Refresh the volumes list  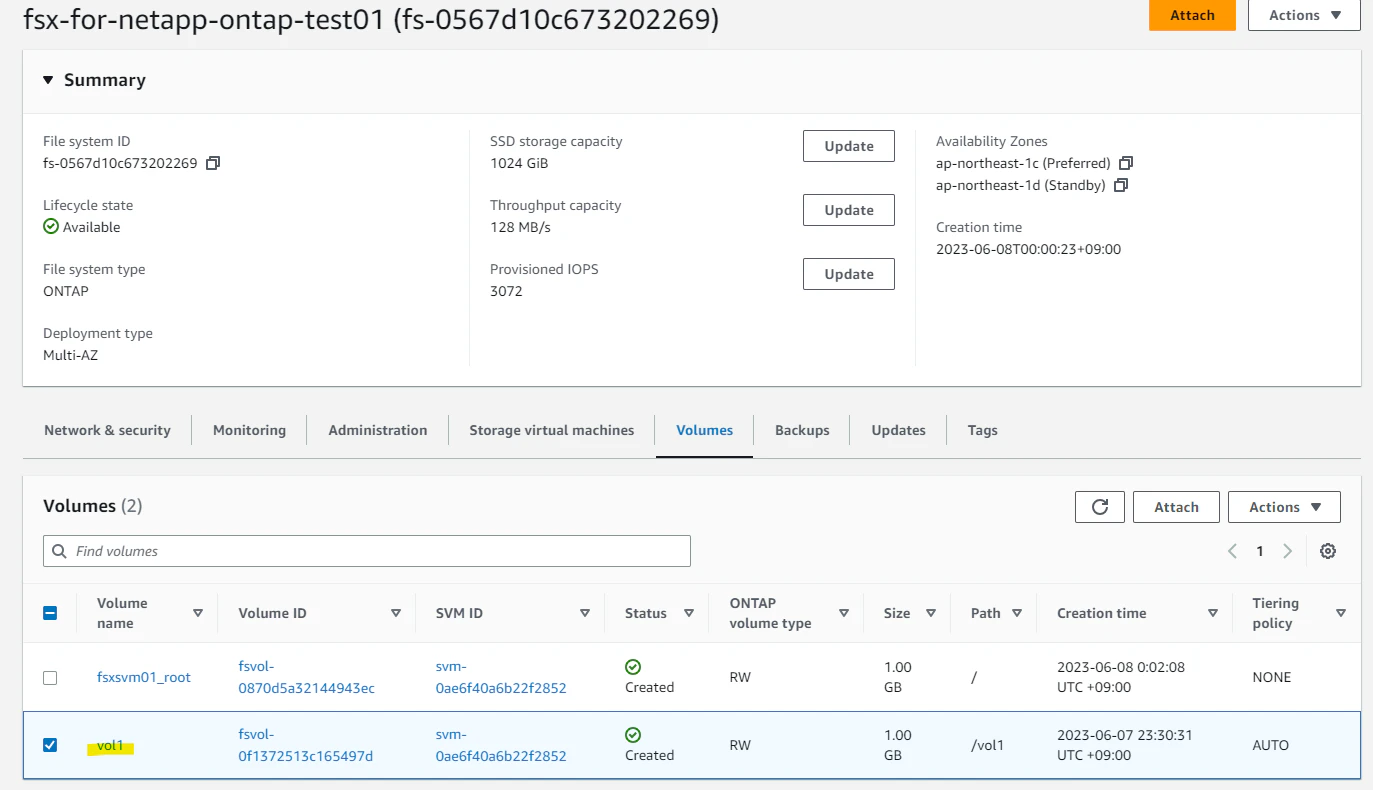pyautogui.click(x=1100, y=507)
